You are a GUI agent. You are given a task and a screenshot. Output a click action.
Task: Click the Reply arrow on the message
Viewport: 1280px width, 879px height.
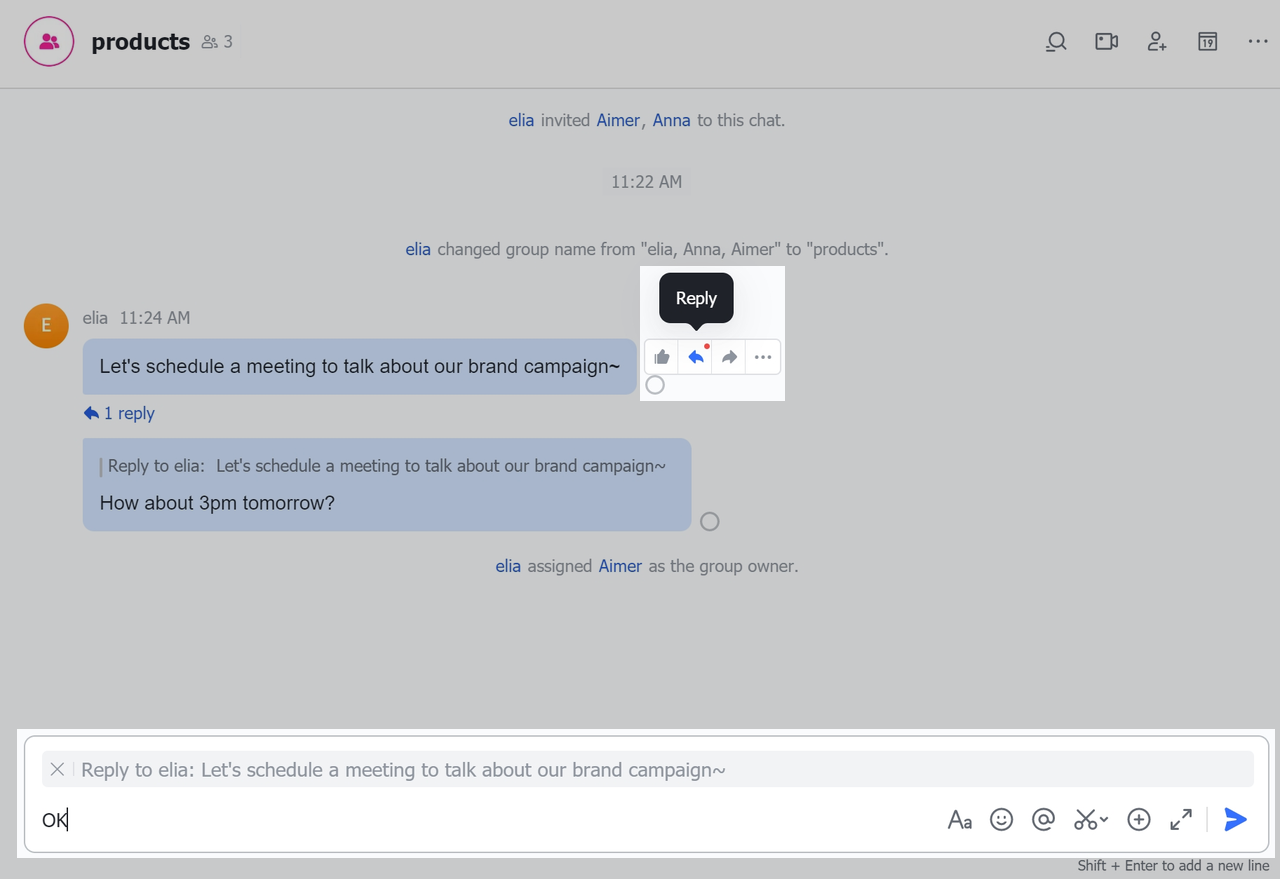click(696, 357)
